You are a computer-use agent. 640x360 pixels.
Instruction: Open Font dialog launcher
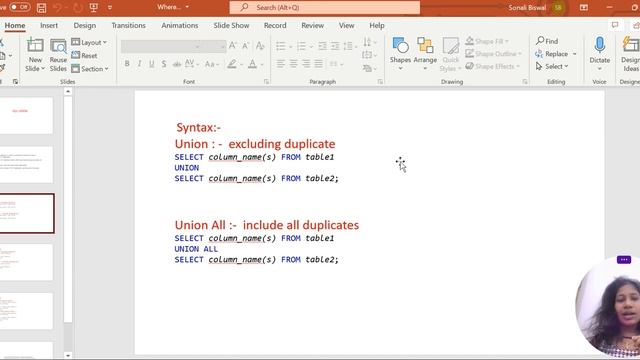pyautogui.click(x=266, y=82)
